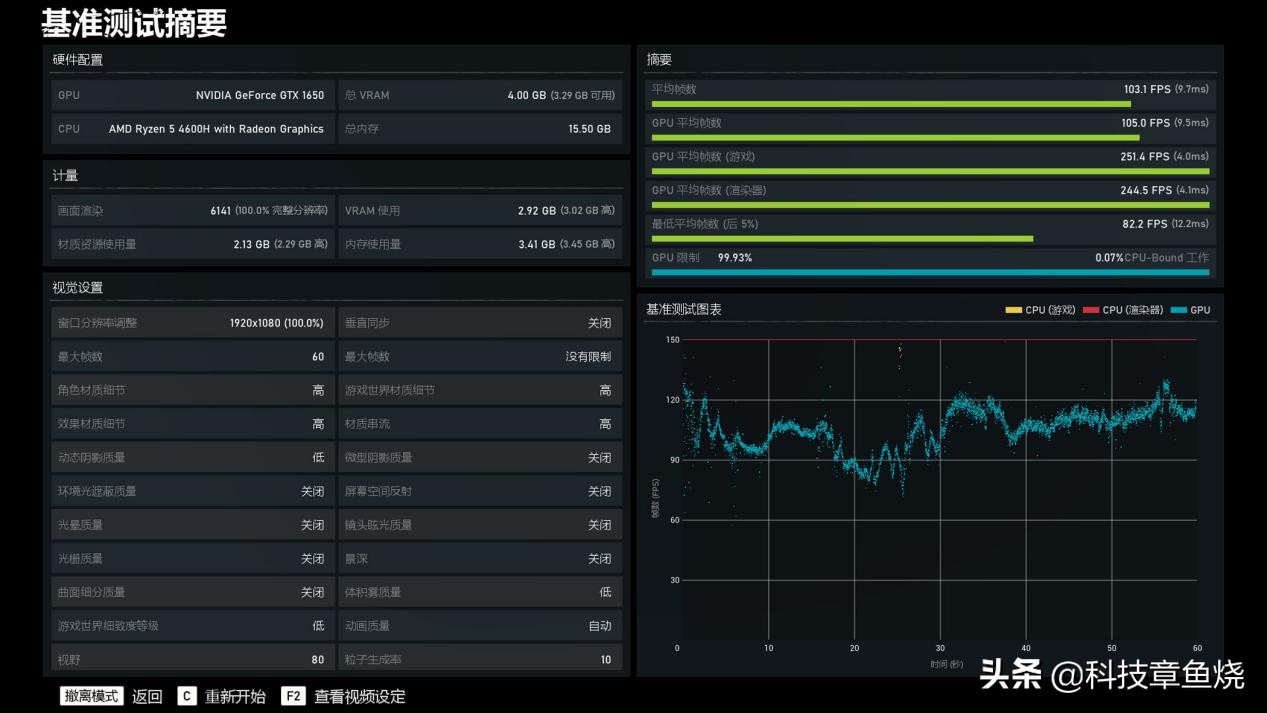1267x713 pixels.
Task: Click the C key icon
Action: coord(187,696)
